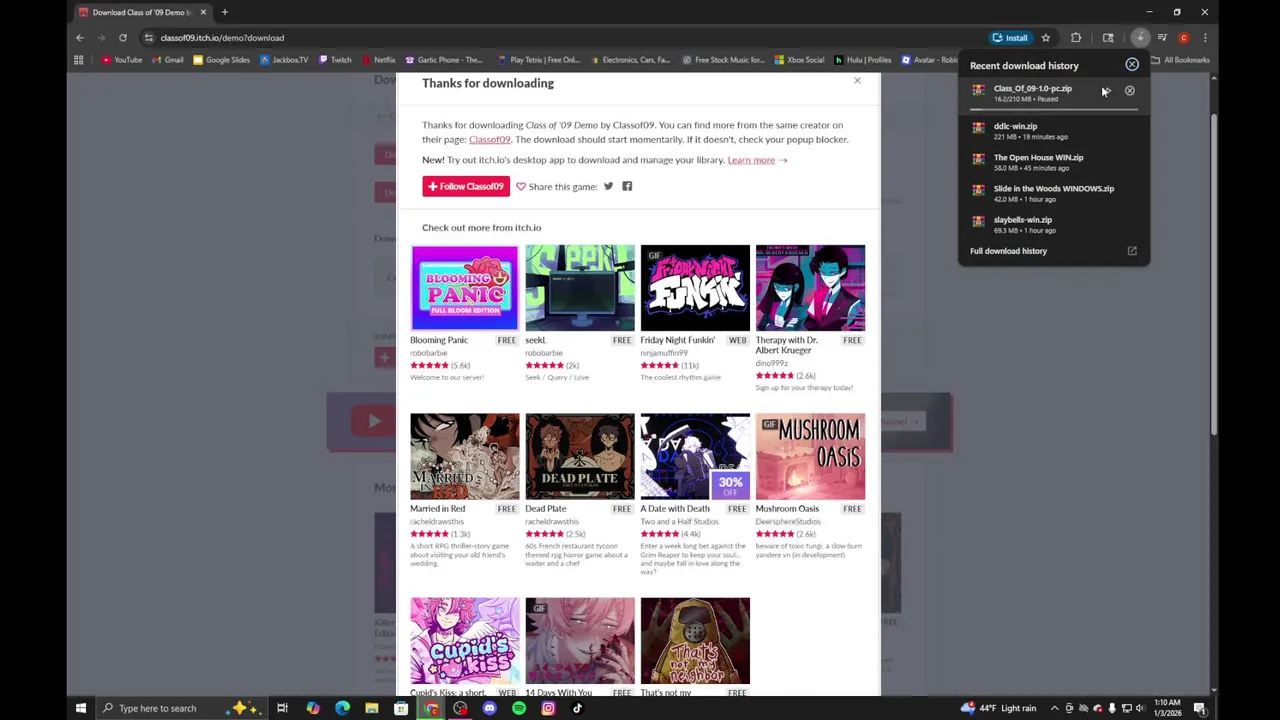Open Mushroom Oasis thumbnail
Viewport: 1280px width, 720px height.
pos(810,456)
